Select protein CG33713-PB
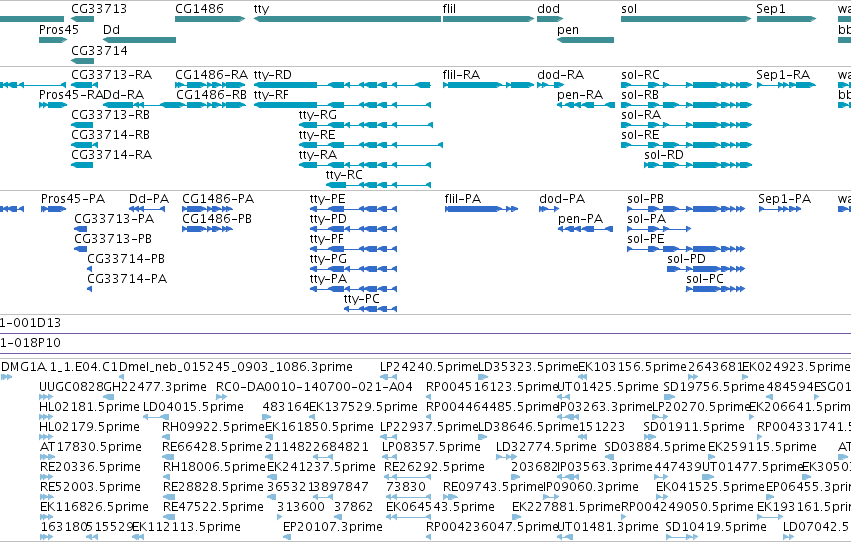The image size is (851, 542). pyautogui.click(x=81, y=249)
